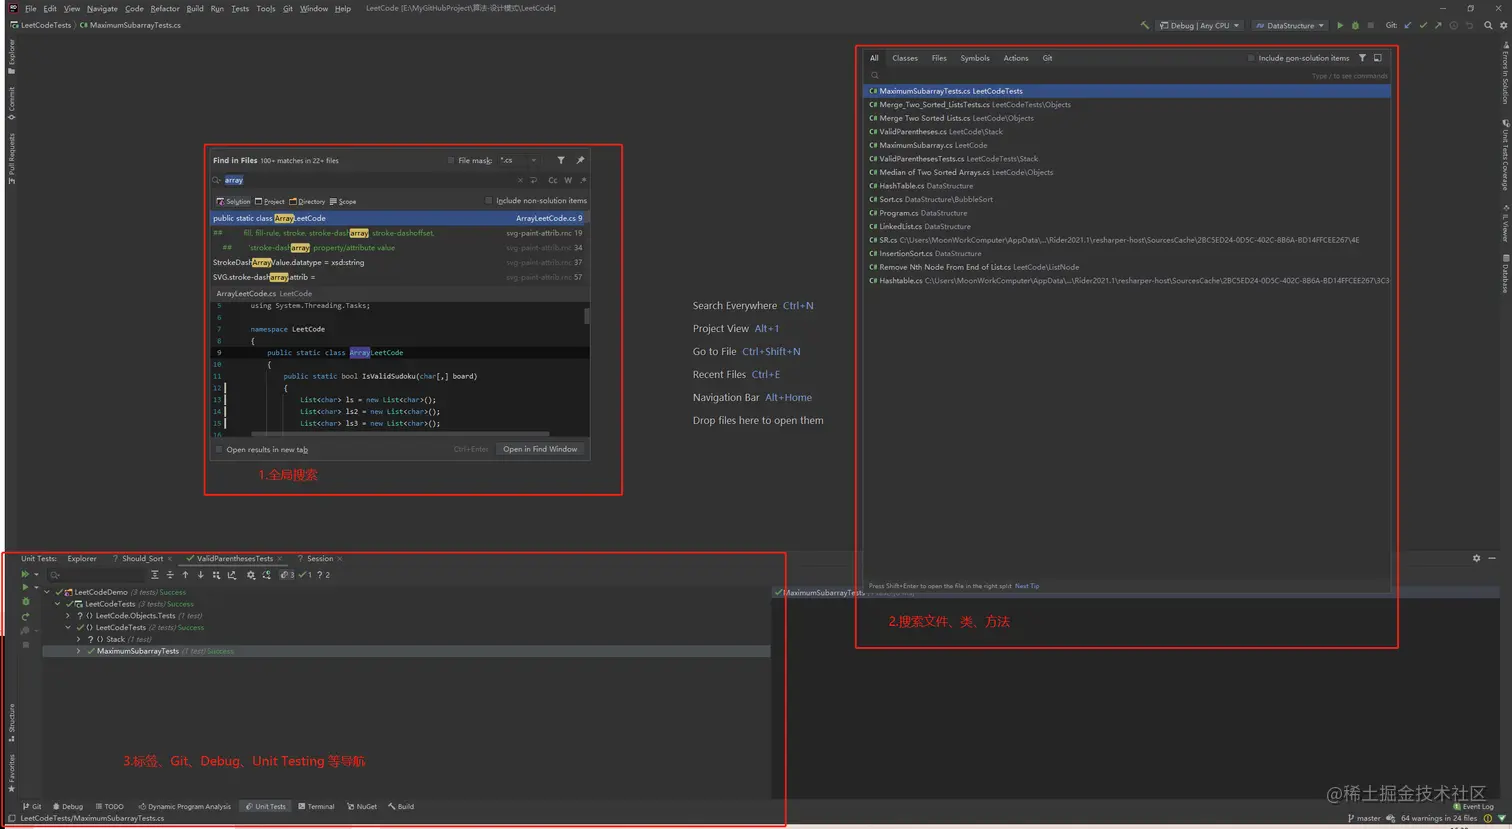1512x829 pixels.
Task: Open Dynamic Program Analysis tool window
Action: tap(185, 806)
